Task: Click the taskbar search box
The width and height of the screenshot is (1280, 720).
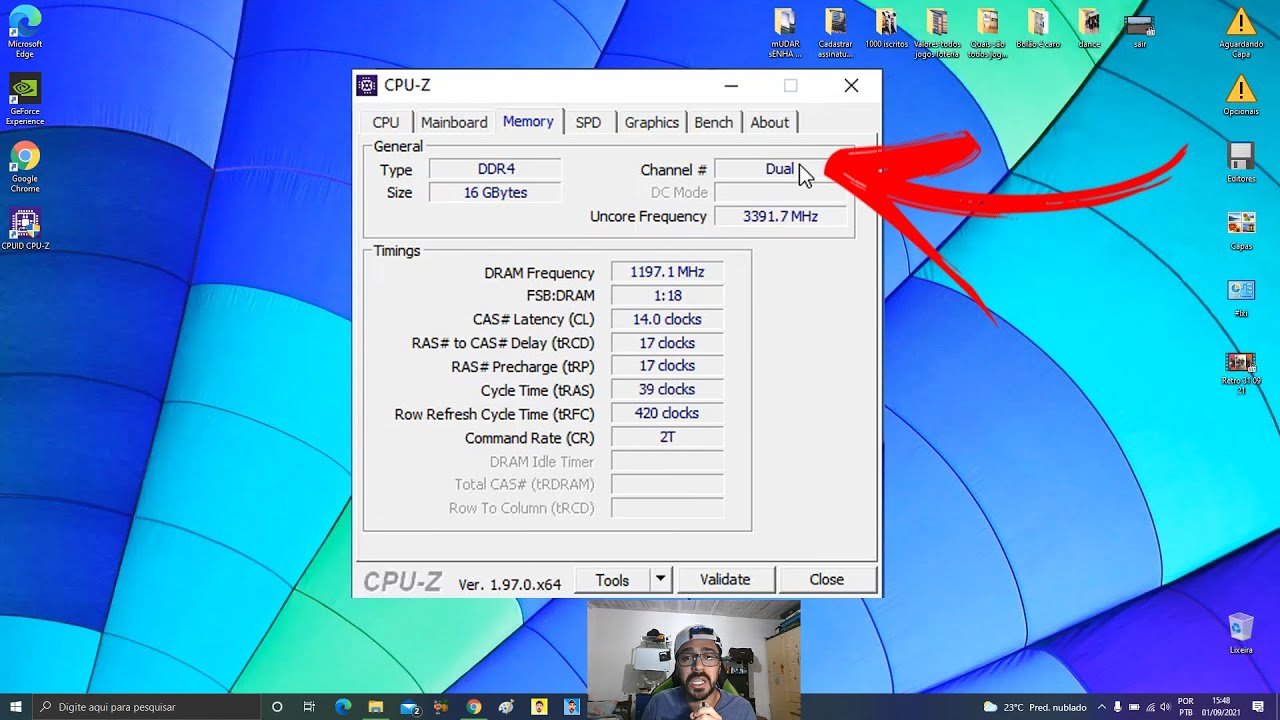Action: [x=145, y=707]
